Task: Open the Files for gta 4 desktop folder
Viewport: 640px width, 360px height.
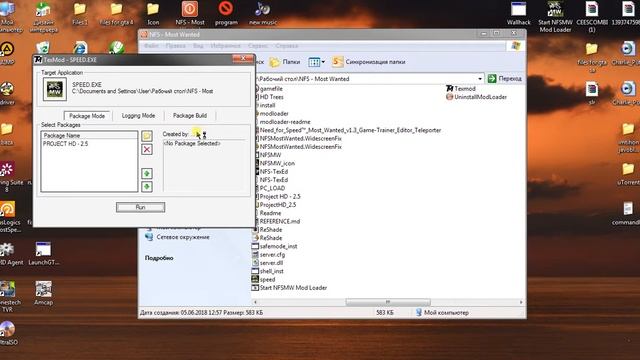Action: click(x=116, y=13)
